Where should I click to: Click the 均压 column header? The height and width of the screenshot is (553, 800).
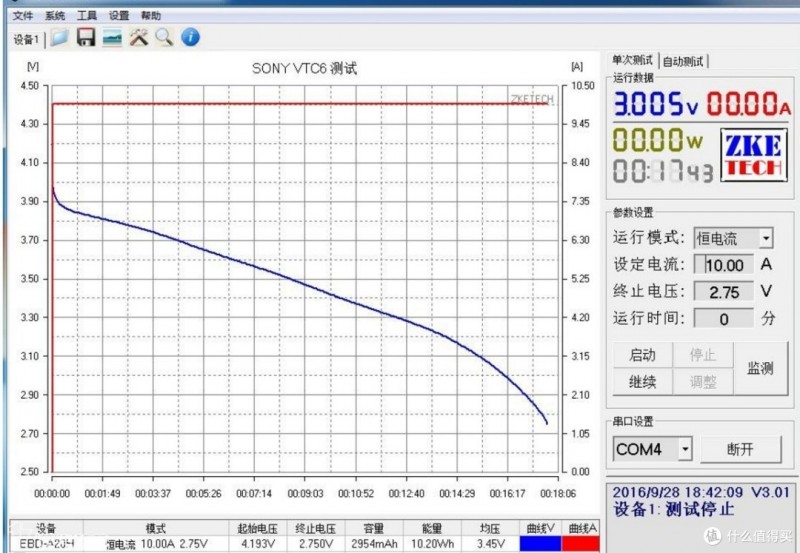click(x=490, y=529)
